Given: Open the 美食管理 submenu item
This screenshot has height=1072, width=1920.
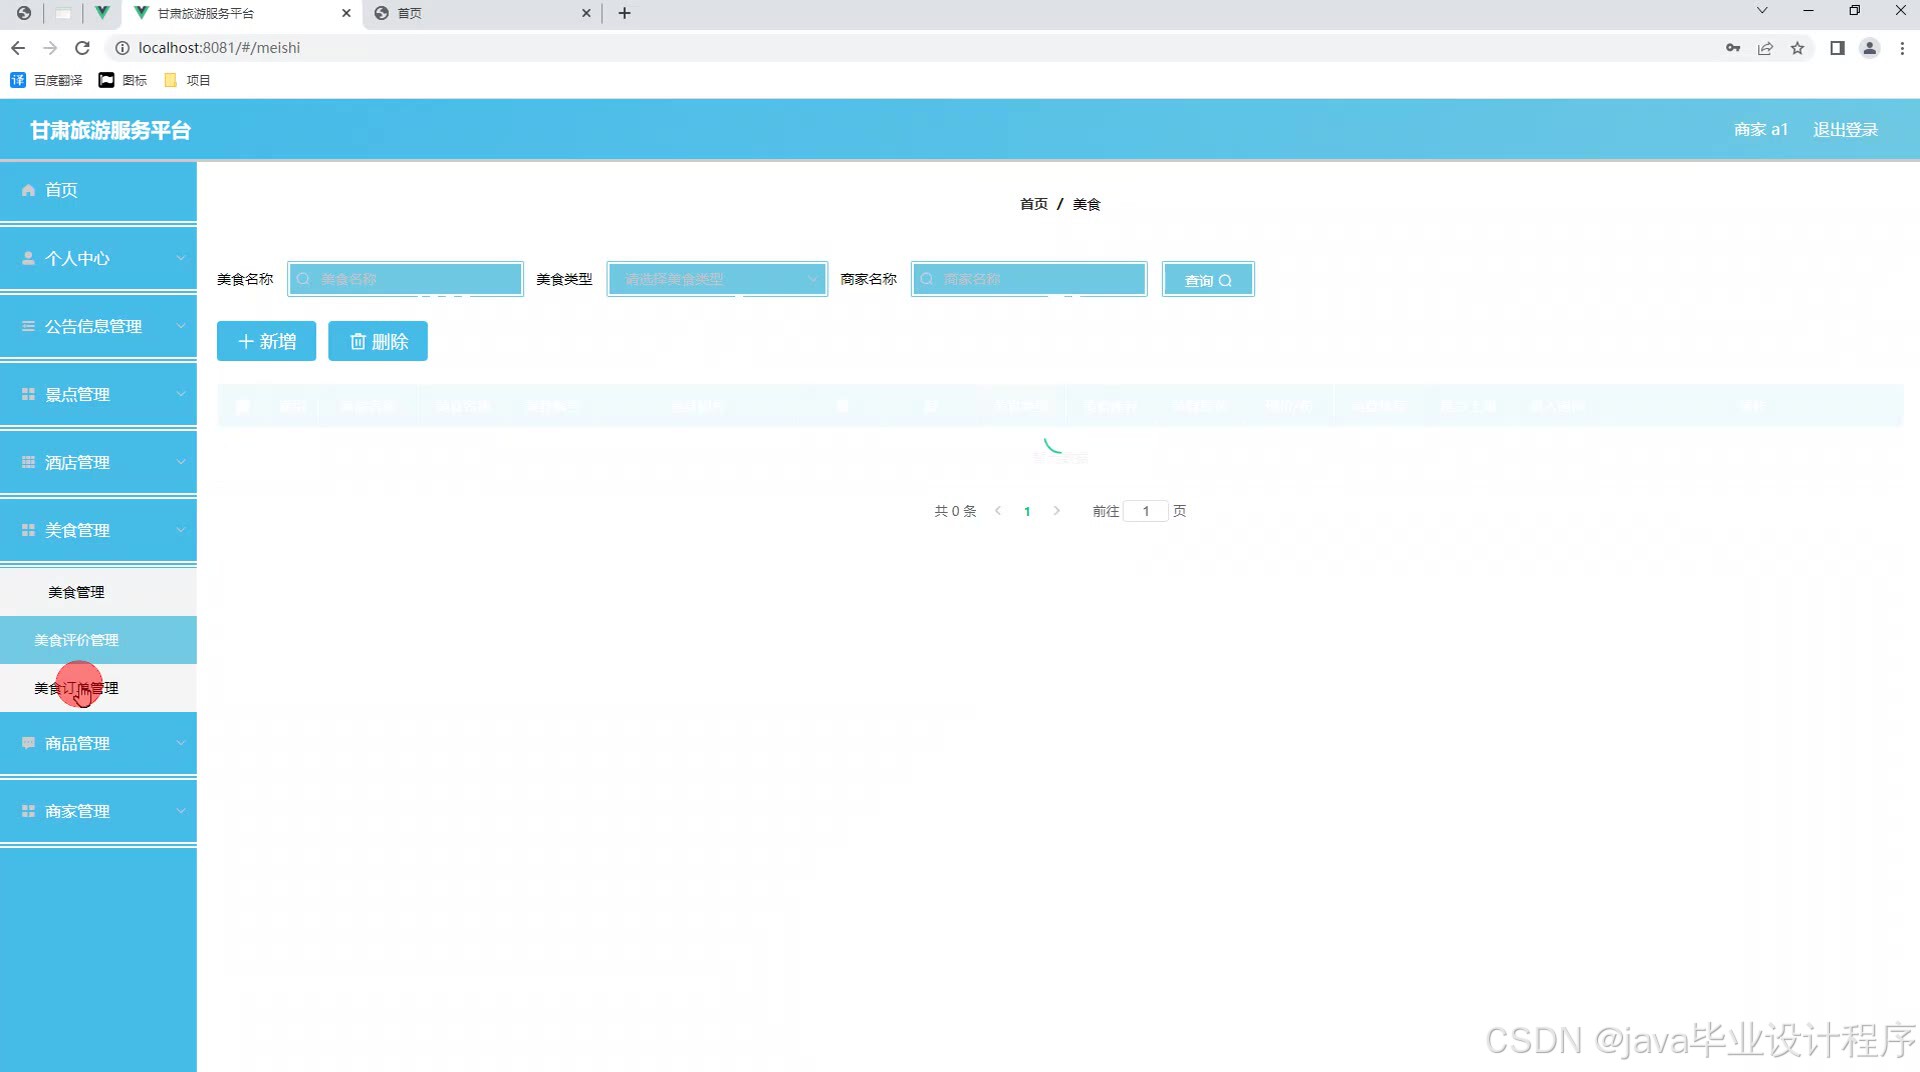Looking at the screenshot, I should click(x=98, y=592).
